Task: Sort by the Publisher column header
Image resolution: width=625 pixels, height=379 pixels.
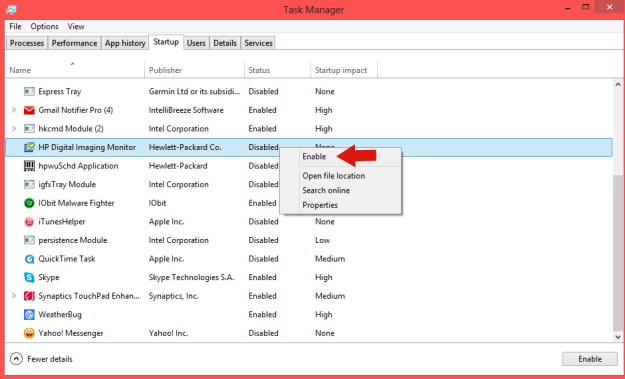Action: (x=194, y=70)
